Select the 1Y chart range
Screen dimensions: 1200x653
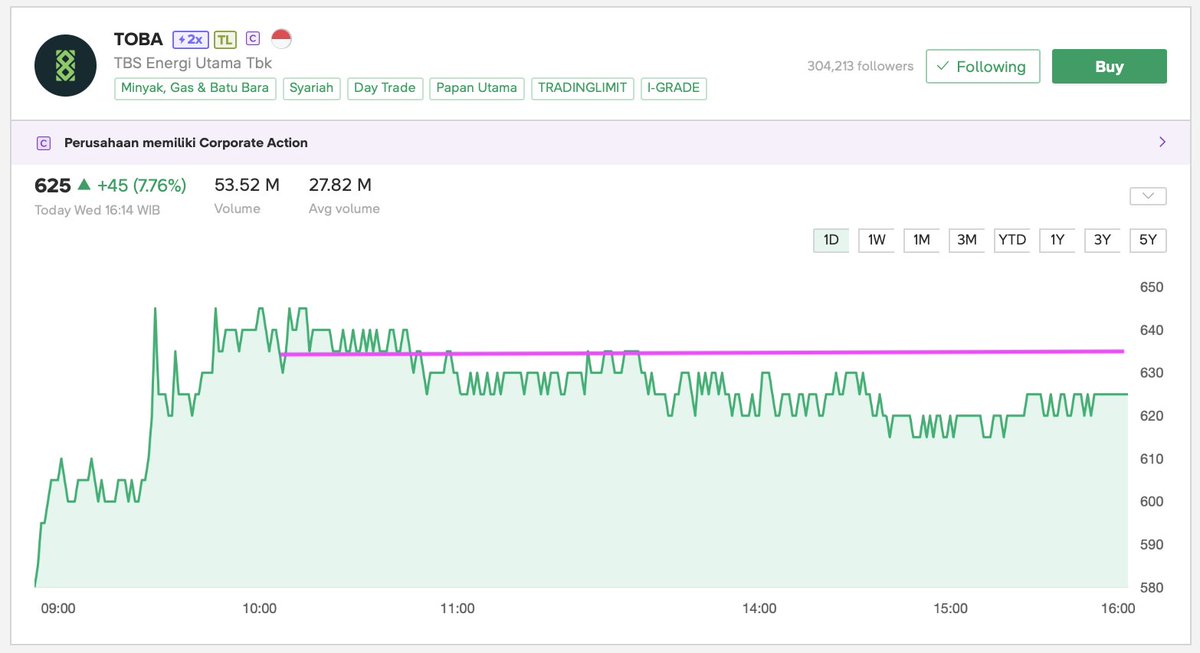coord(1057,240)
